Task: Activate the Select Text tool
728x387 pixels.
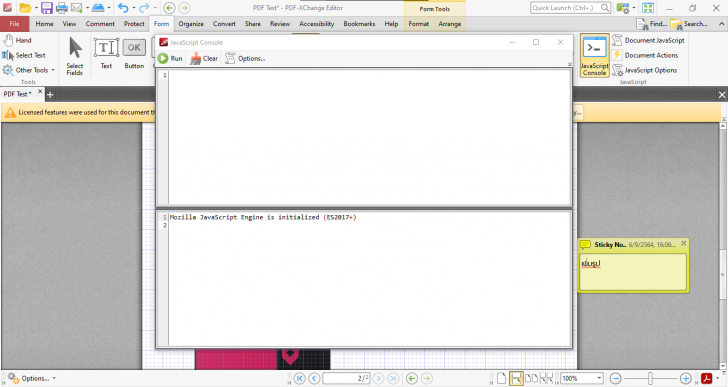Action: tap(24, 55)
